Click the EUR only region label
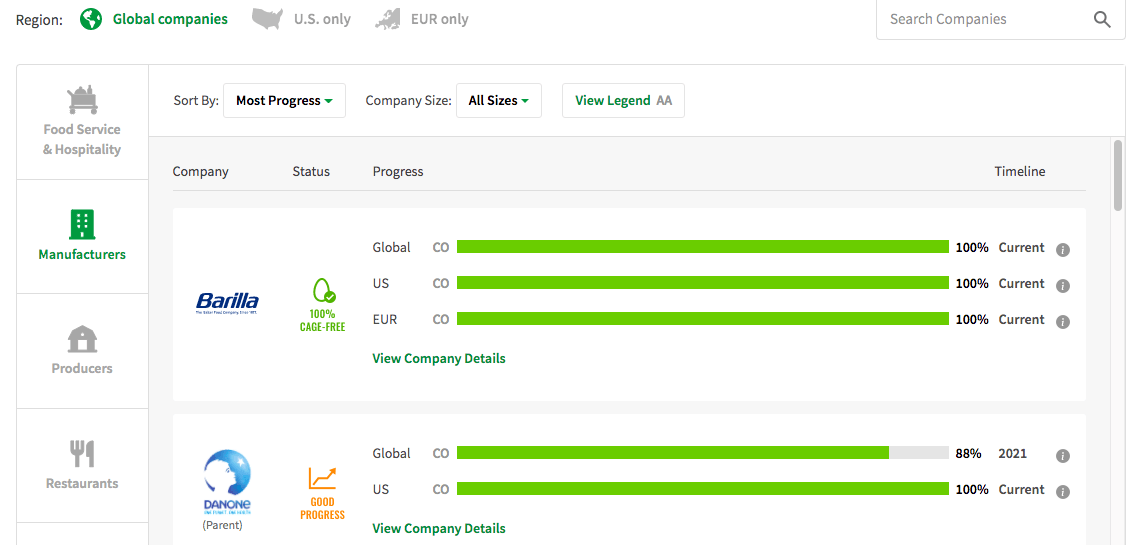 pos(440,20)
